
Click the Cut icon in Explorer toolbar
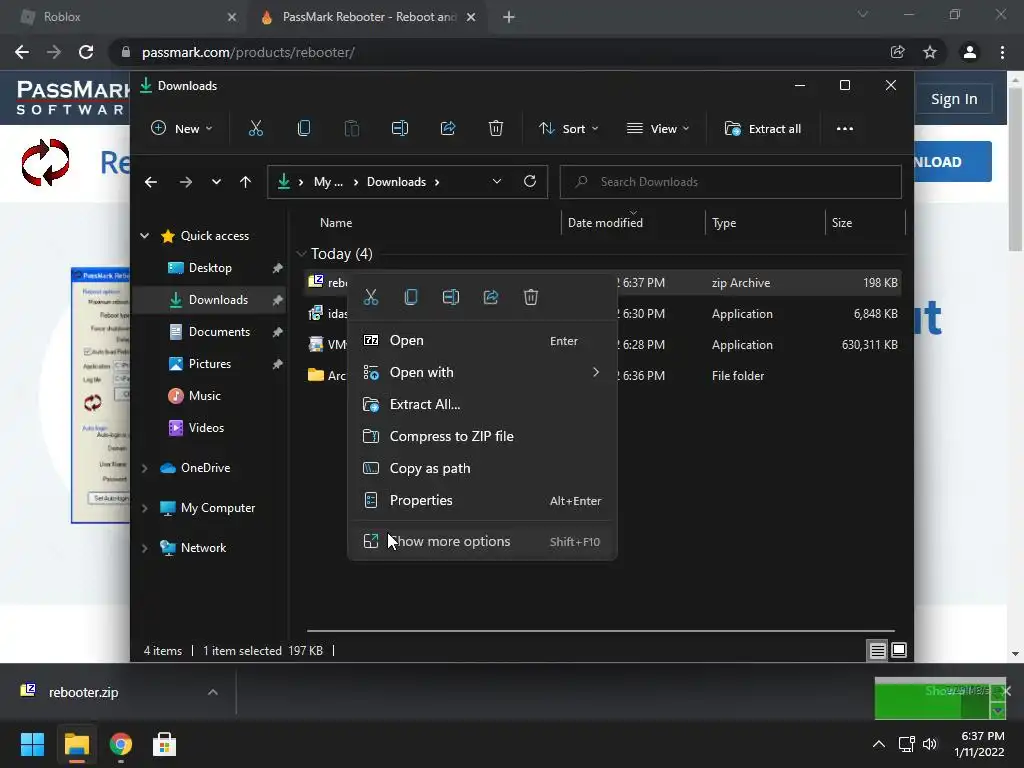pos(255,129)
